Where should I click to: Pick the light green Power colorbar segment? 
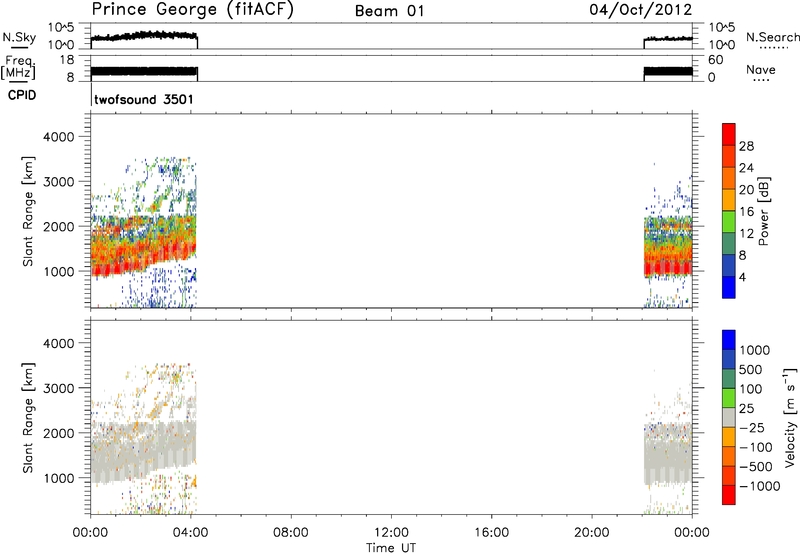coord(729,221)
